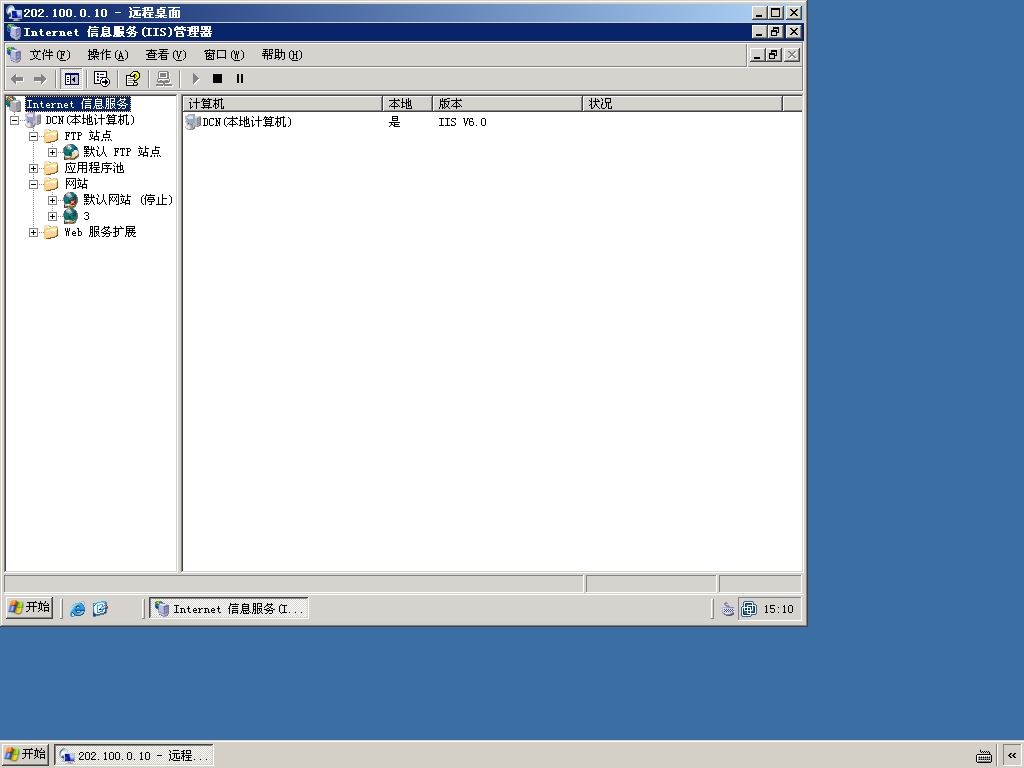This screenshot has width=1024, height=768.
Task: Expand the 默认 FTP 站点 node
Action: coord(52,152)
